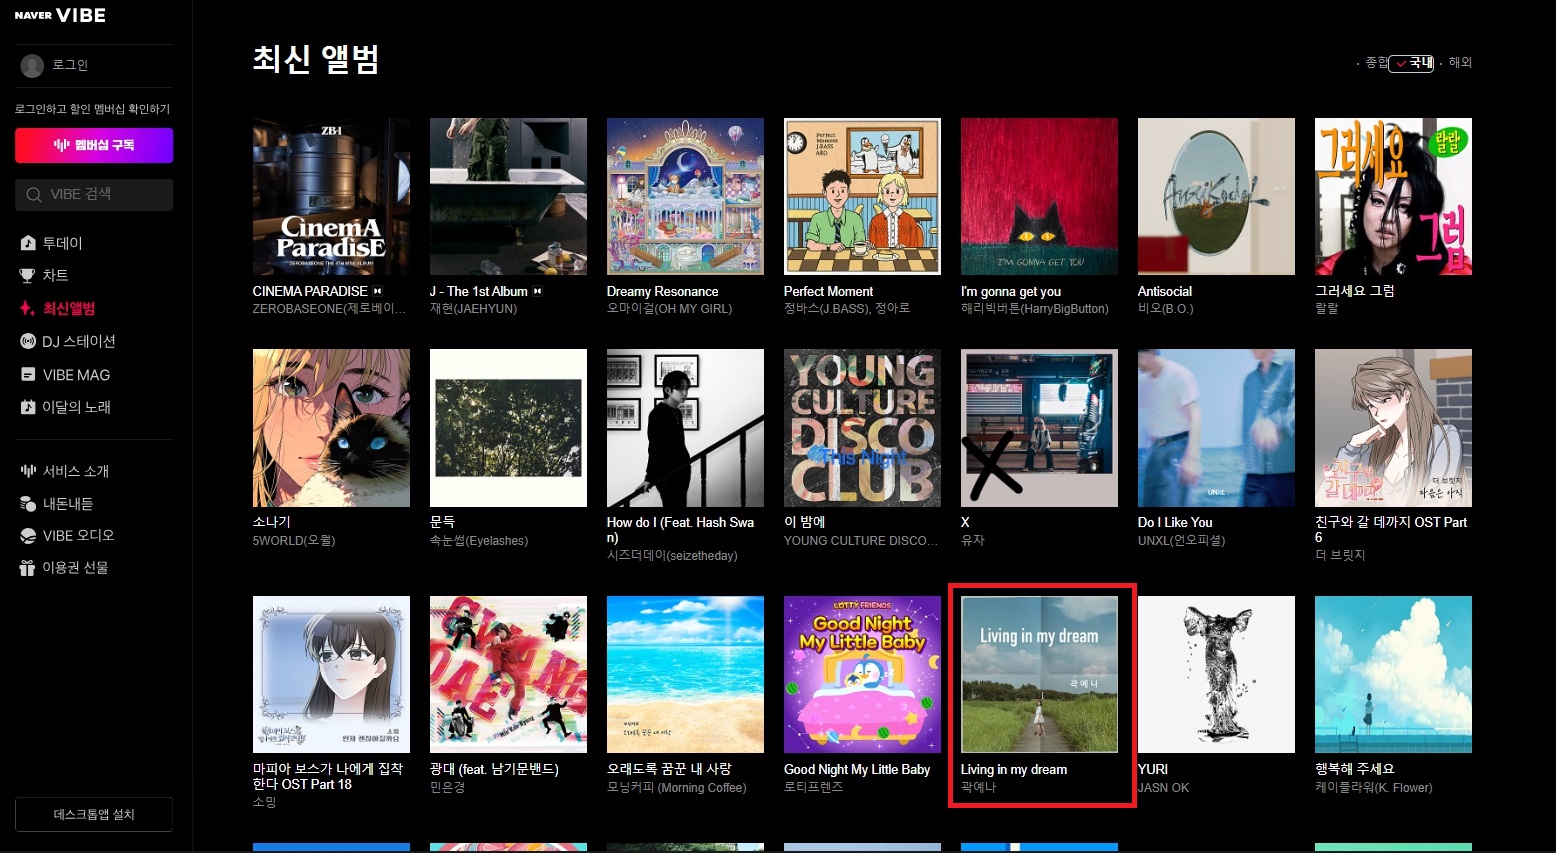Click the 멤버십 구독 button
The width and height of the screenshot is (1556, 853).
[94, 145]
